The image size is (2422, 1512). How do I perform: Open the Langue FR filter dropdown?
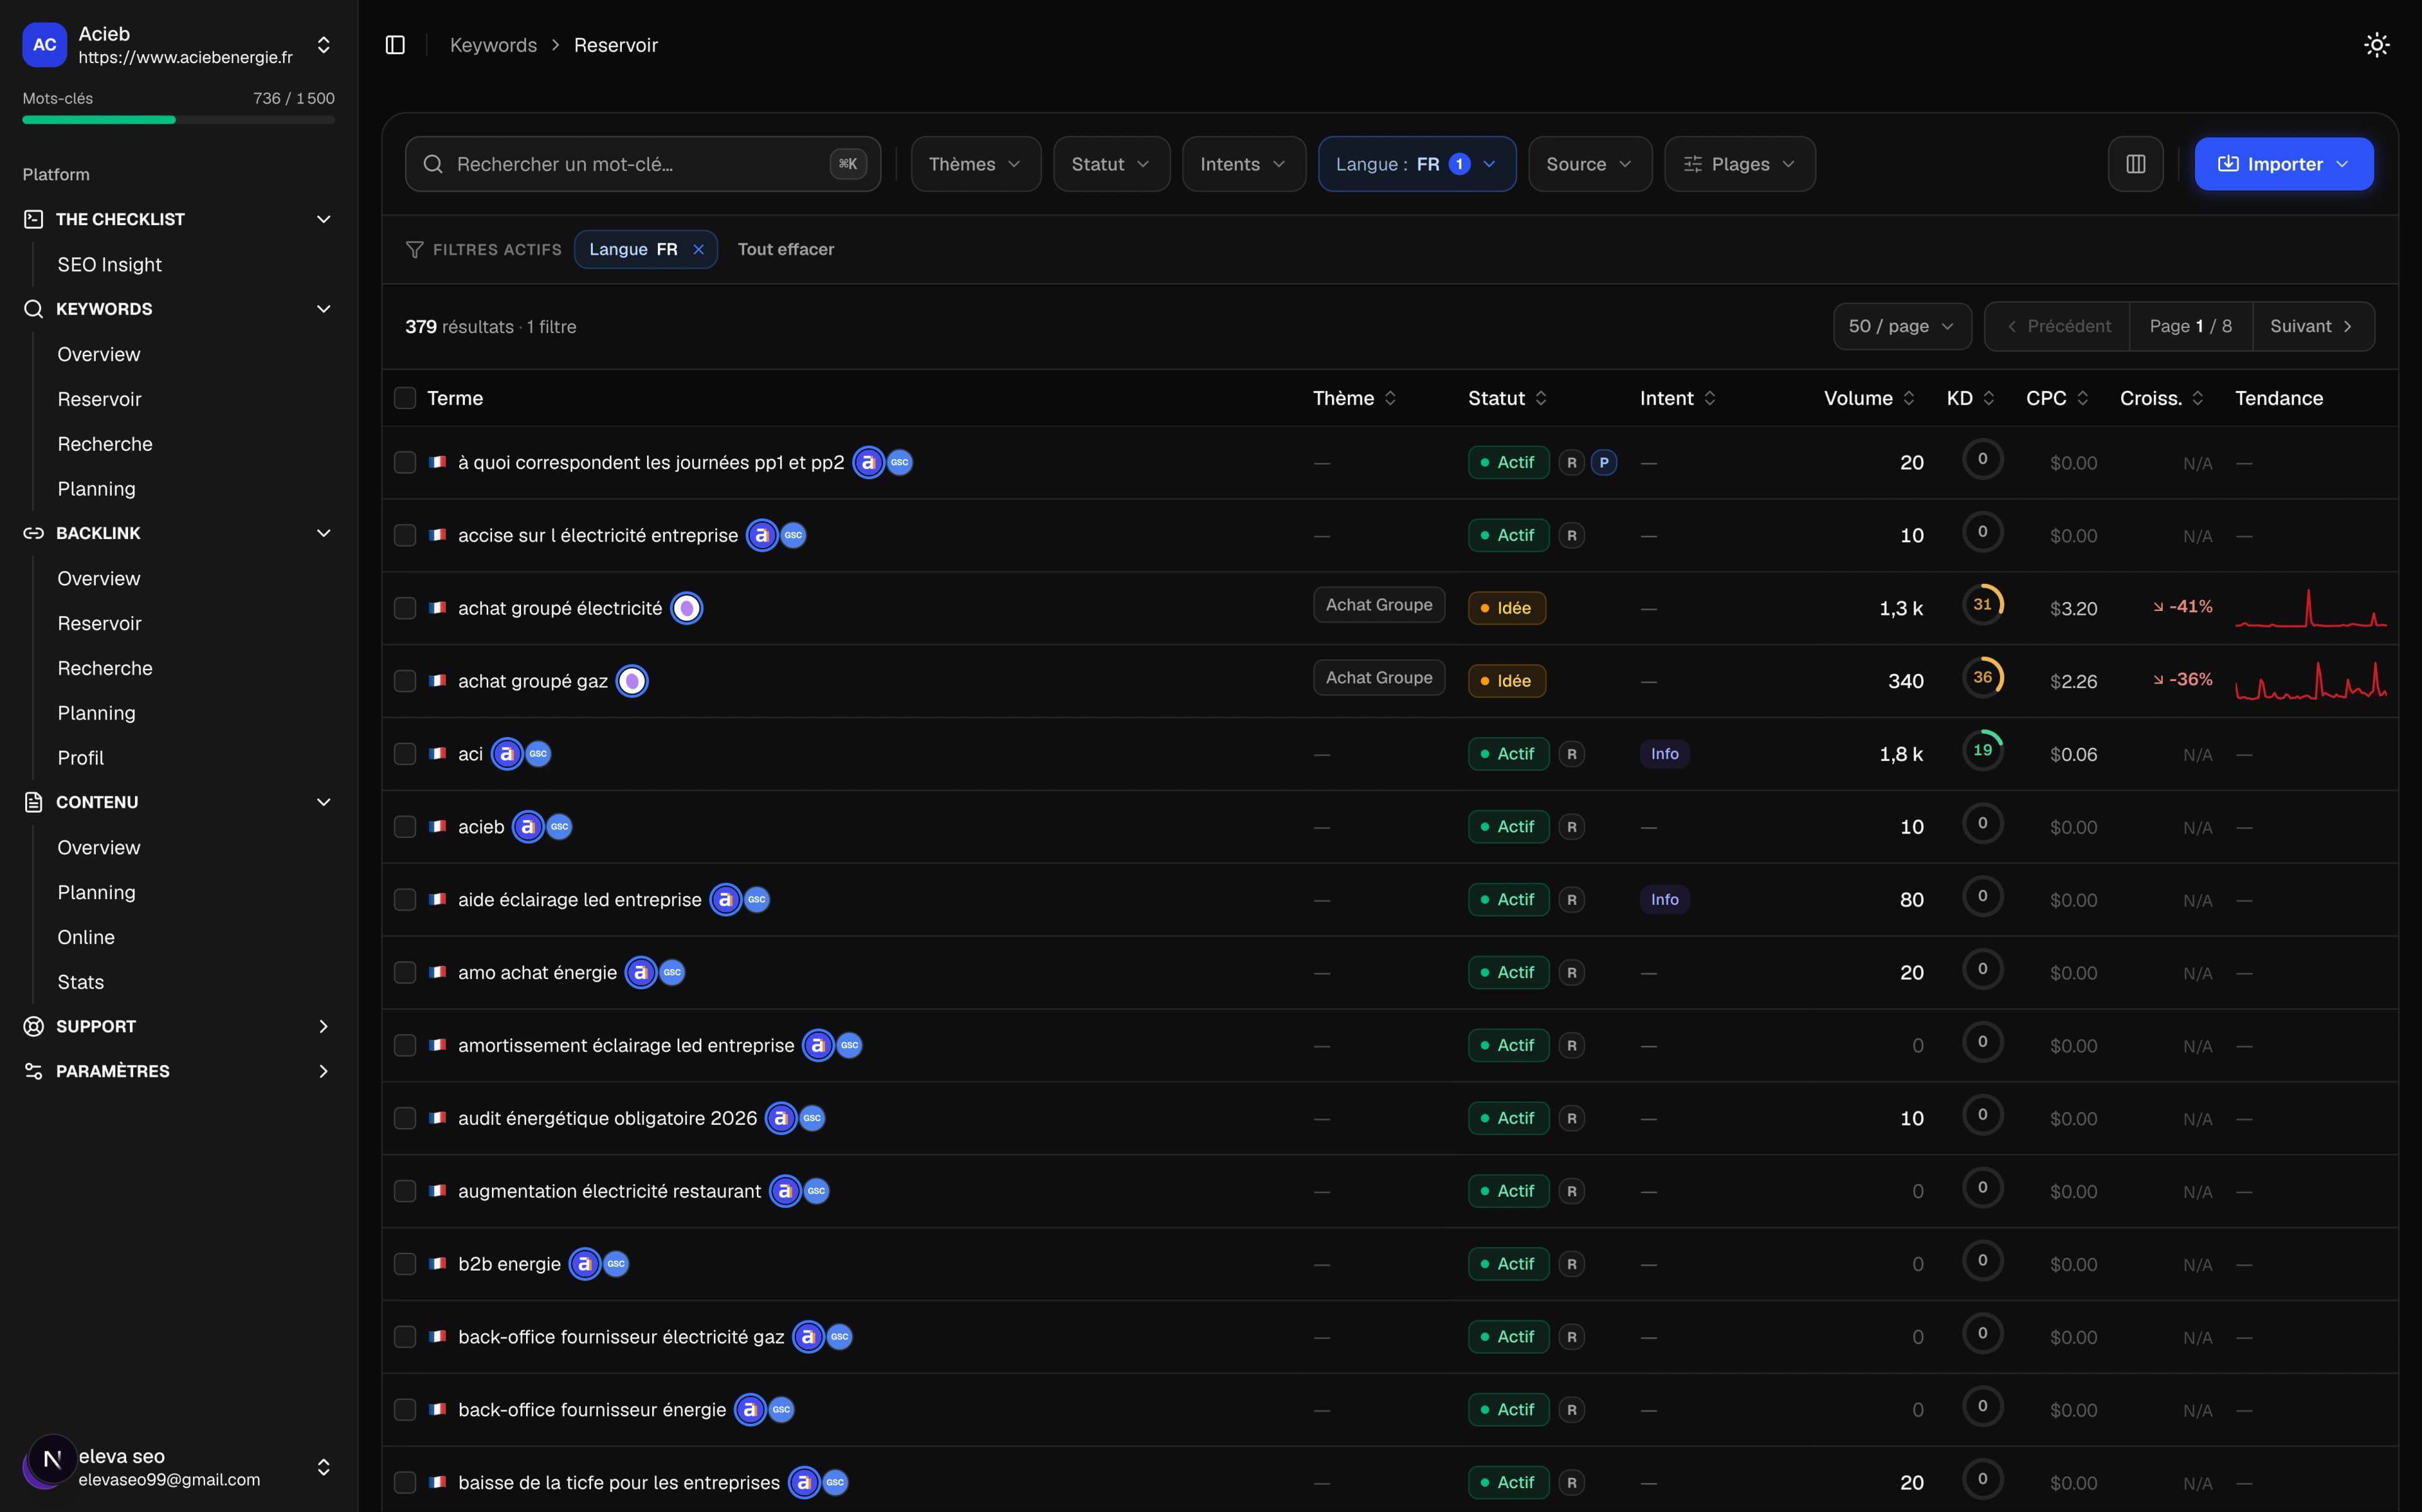click(1416, 164)
